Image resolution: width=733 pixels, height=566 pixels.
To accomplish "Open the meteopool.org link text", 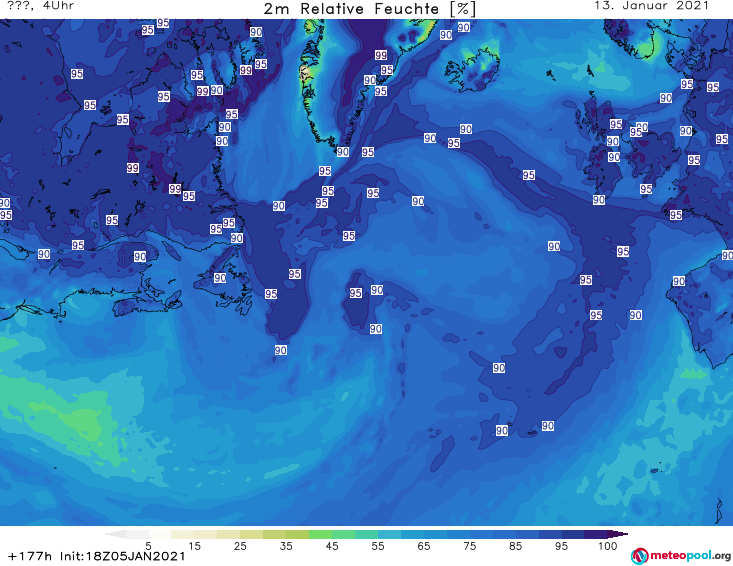I will pos(690,556).
